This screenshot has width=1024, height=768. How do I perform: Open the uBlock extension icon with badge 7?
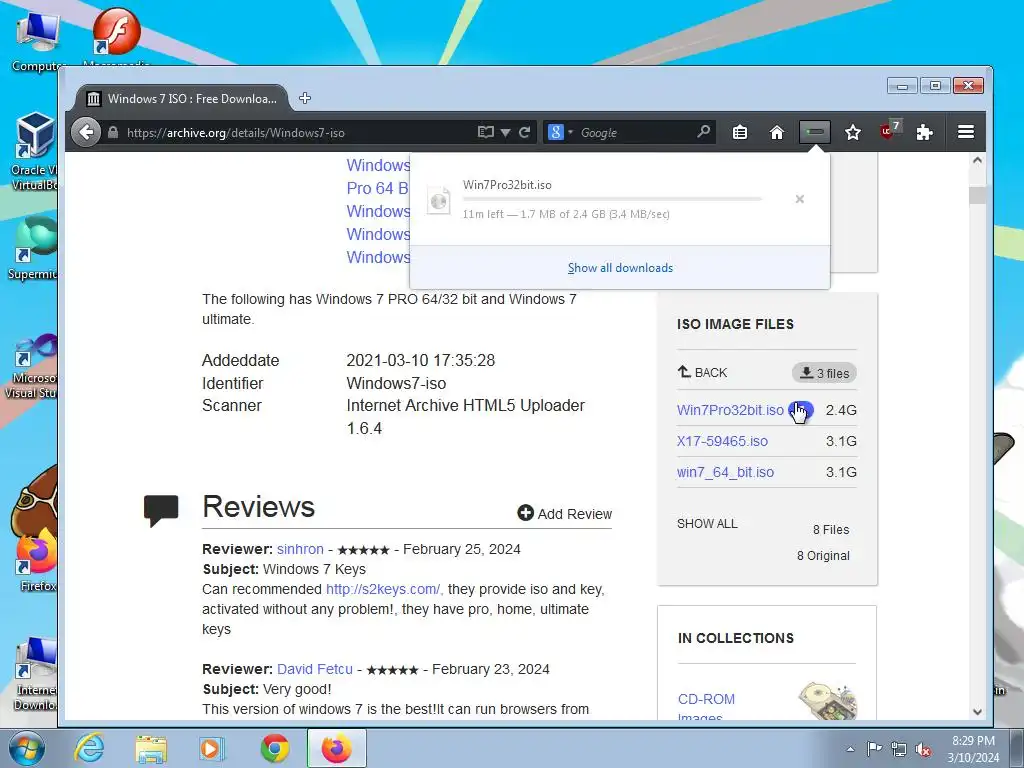click(889, 130)
